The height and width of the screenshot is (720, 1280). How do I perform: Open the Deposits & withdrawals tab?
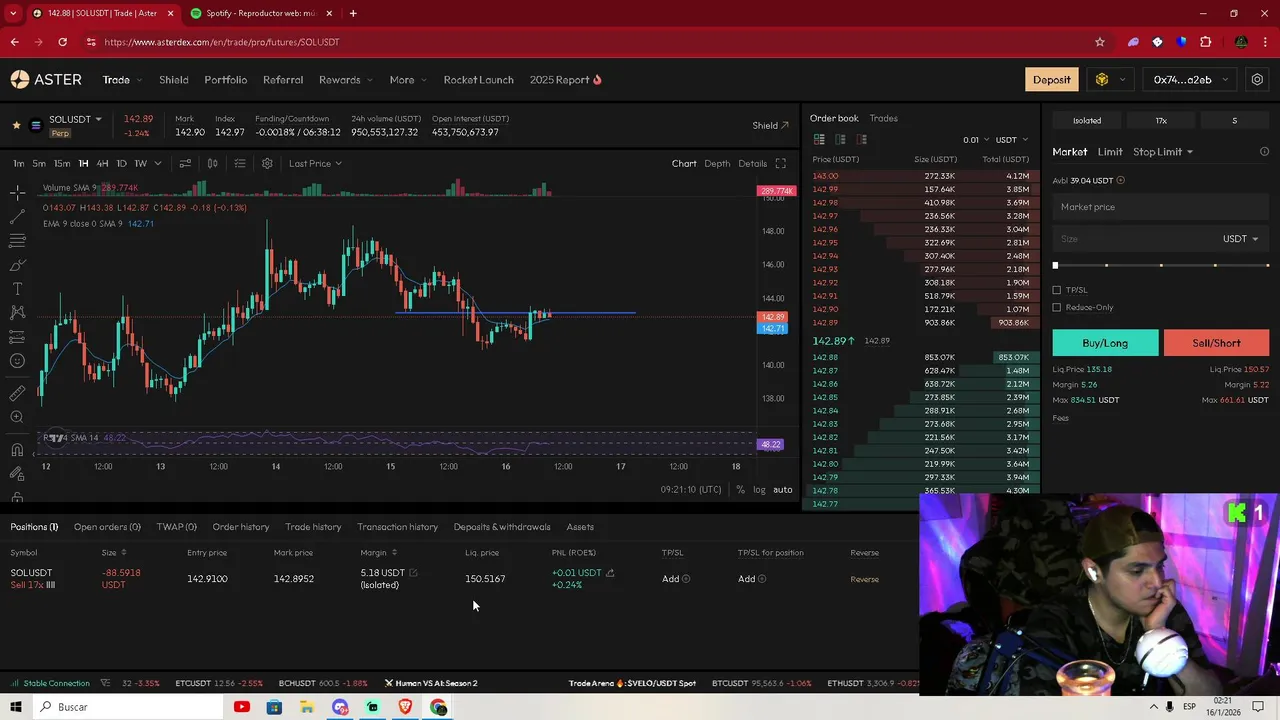click(502, 527)
